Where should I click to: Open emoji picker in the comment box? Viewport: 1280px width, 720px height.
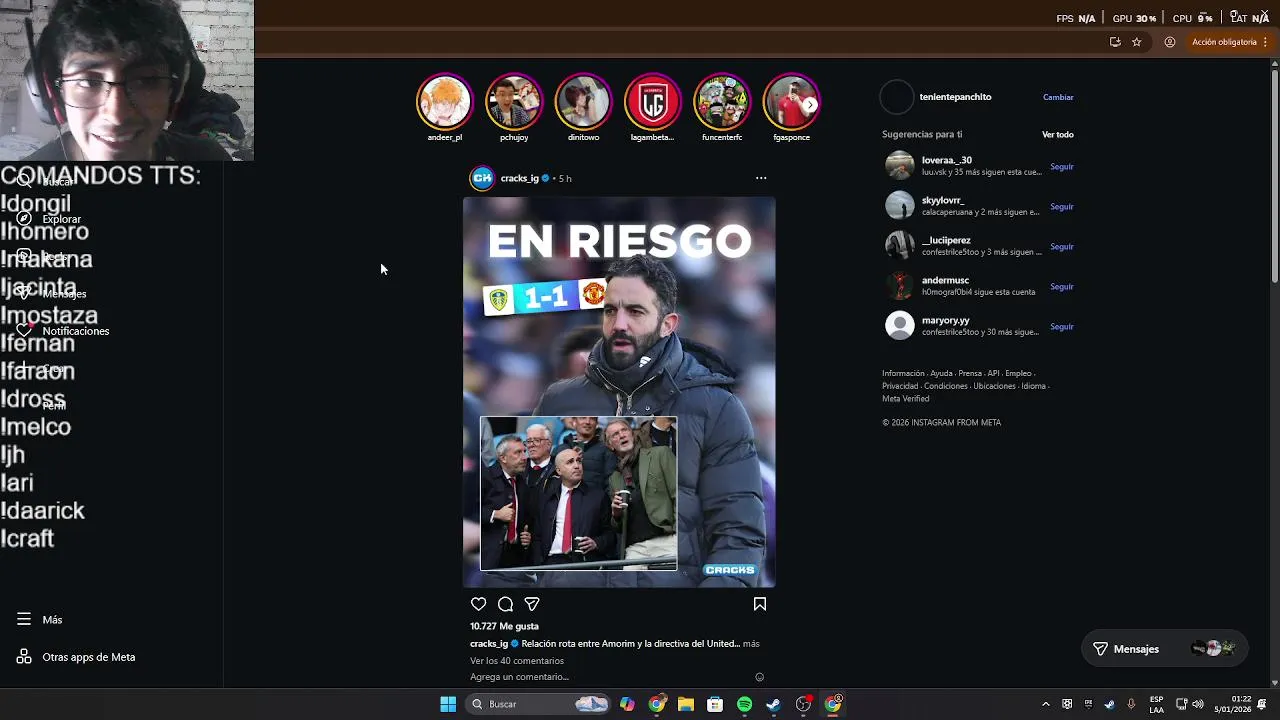coord(759,677)
